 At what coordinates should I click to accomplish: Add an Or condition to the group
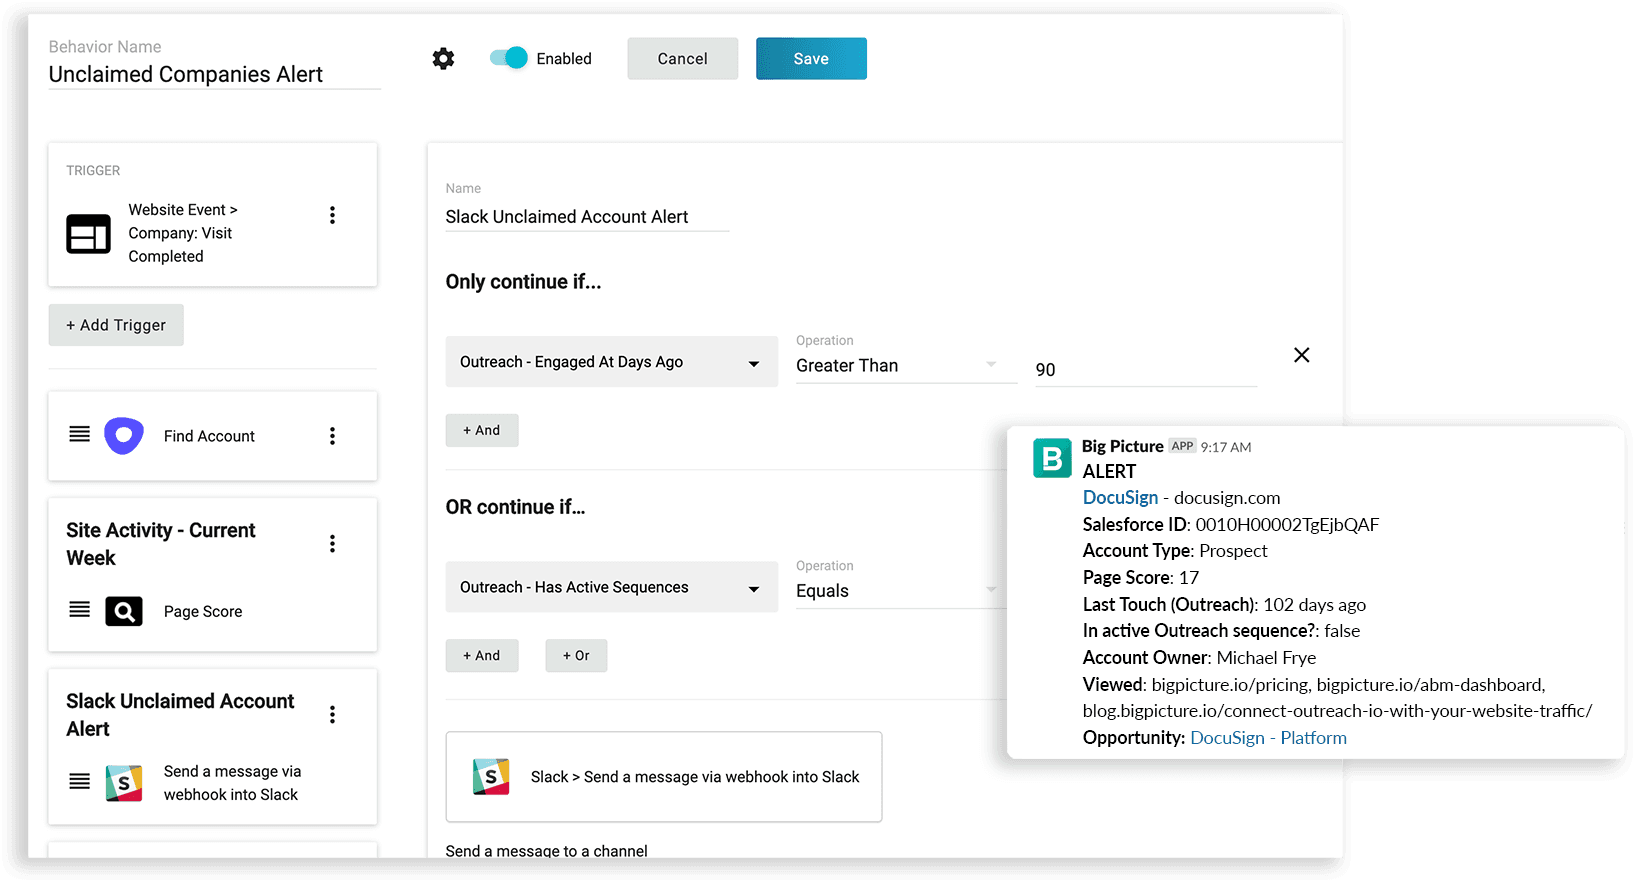(576, 656)
